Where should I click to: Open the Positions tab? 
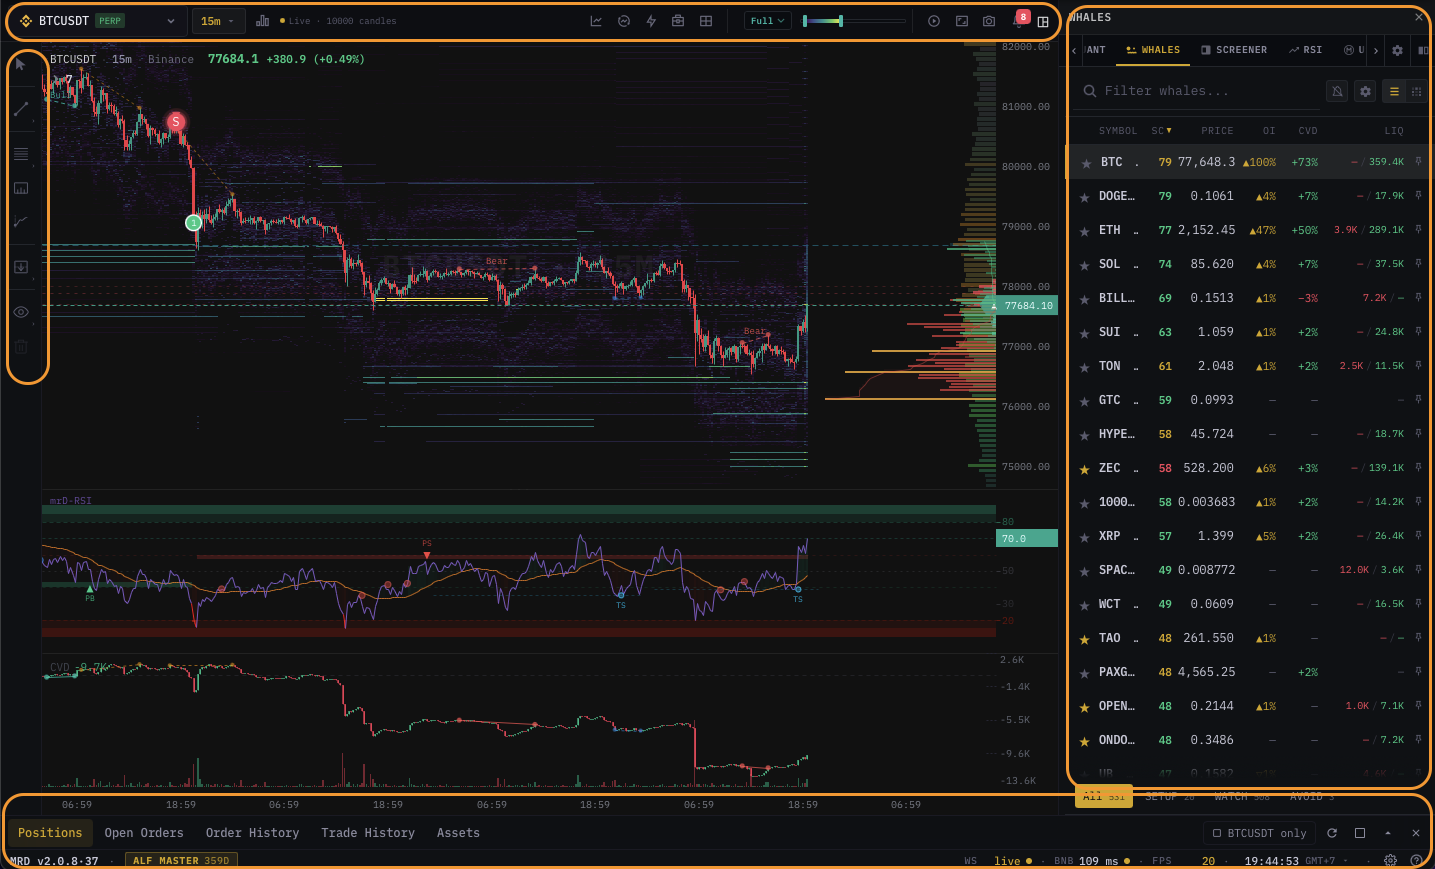[x=50, y=833]
